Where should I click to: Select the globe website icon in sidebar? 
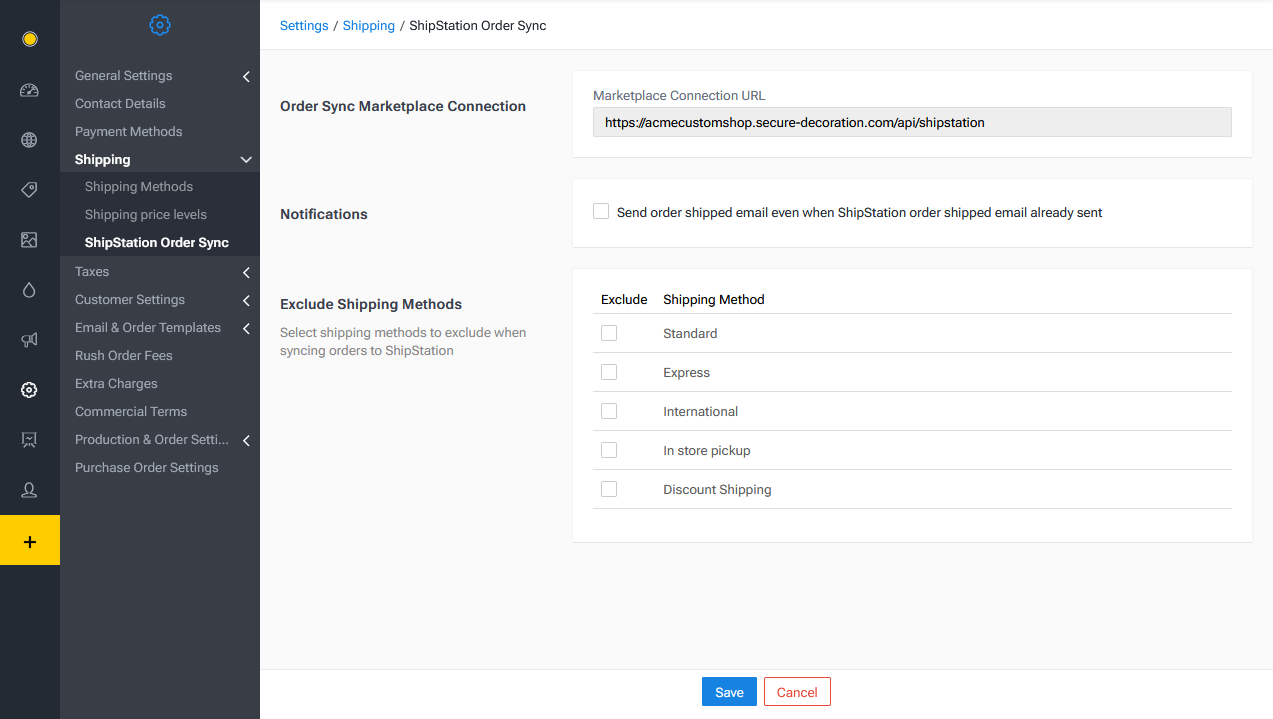[x=30, y=140]
